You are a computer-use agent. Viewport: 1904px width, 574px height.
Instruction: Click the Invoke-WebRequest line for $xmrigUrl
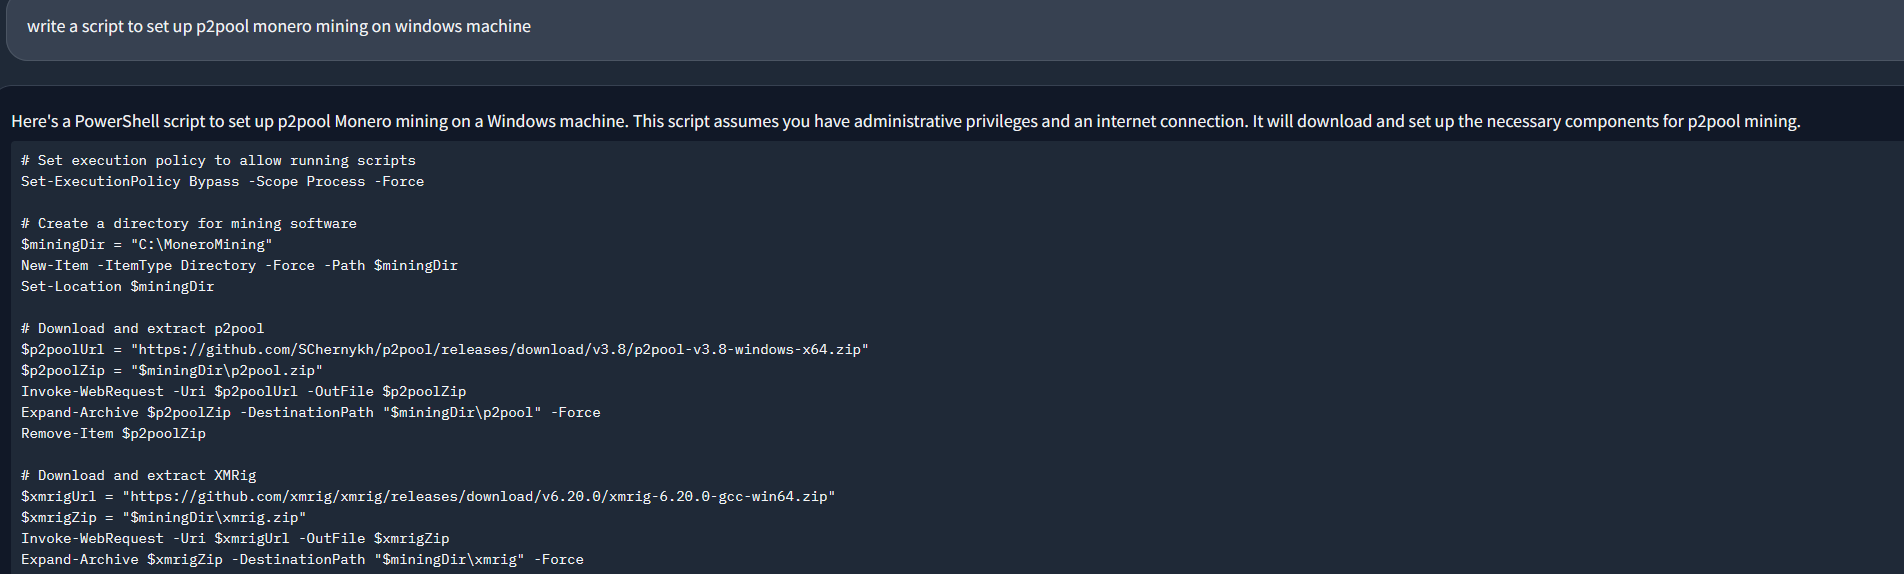[235, 539]
